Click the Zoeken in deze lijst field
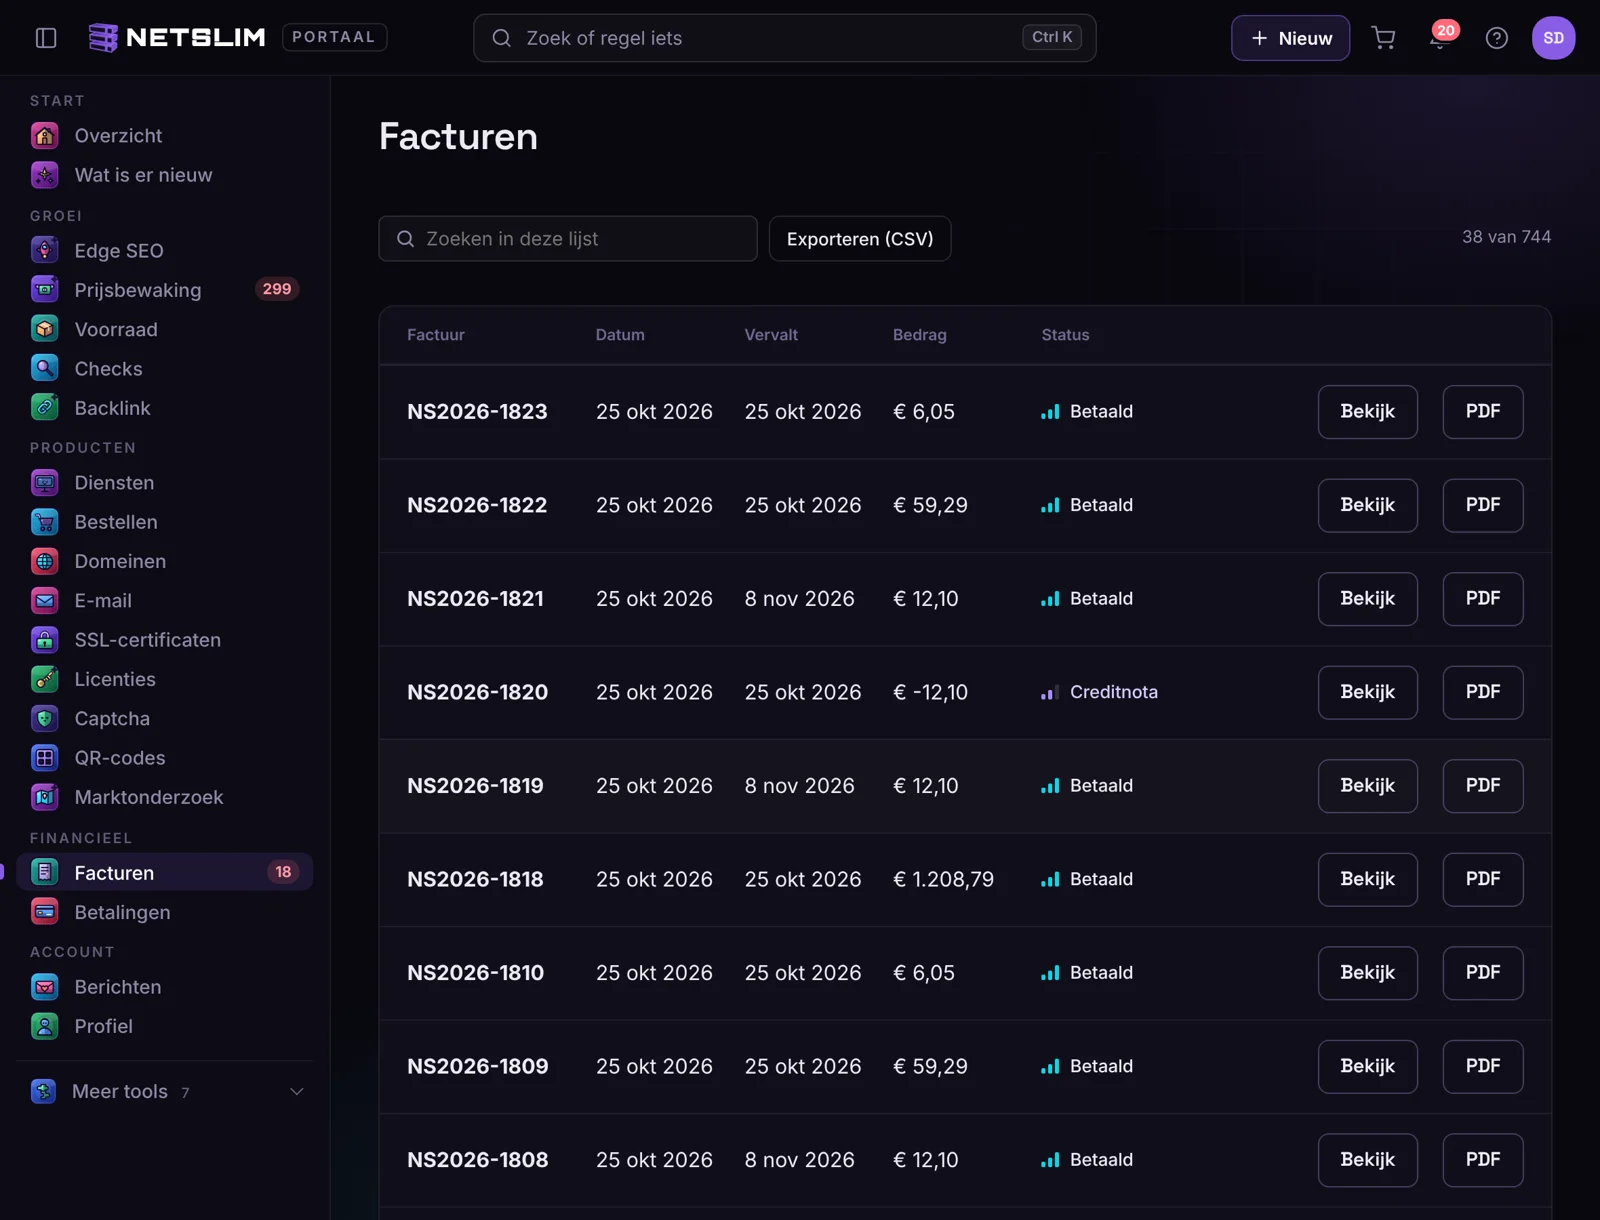 coord(567,239)
